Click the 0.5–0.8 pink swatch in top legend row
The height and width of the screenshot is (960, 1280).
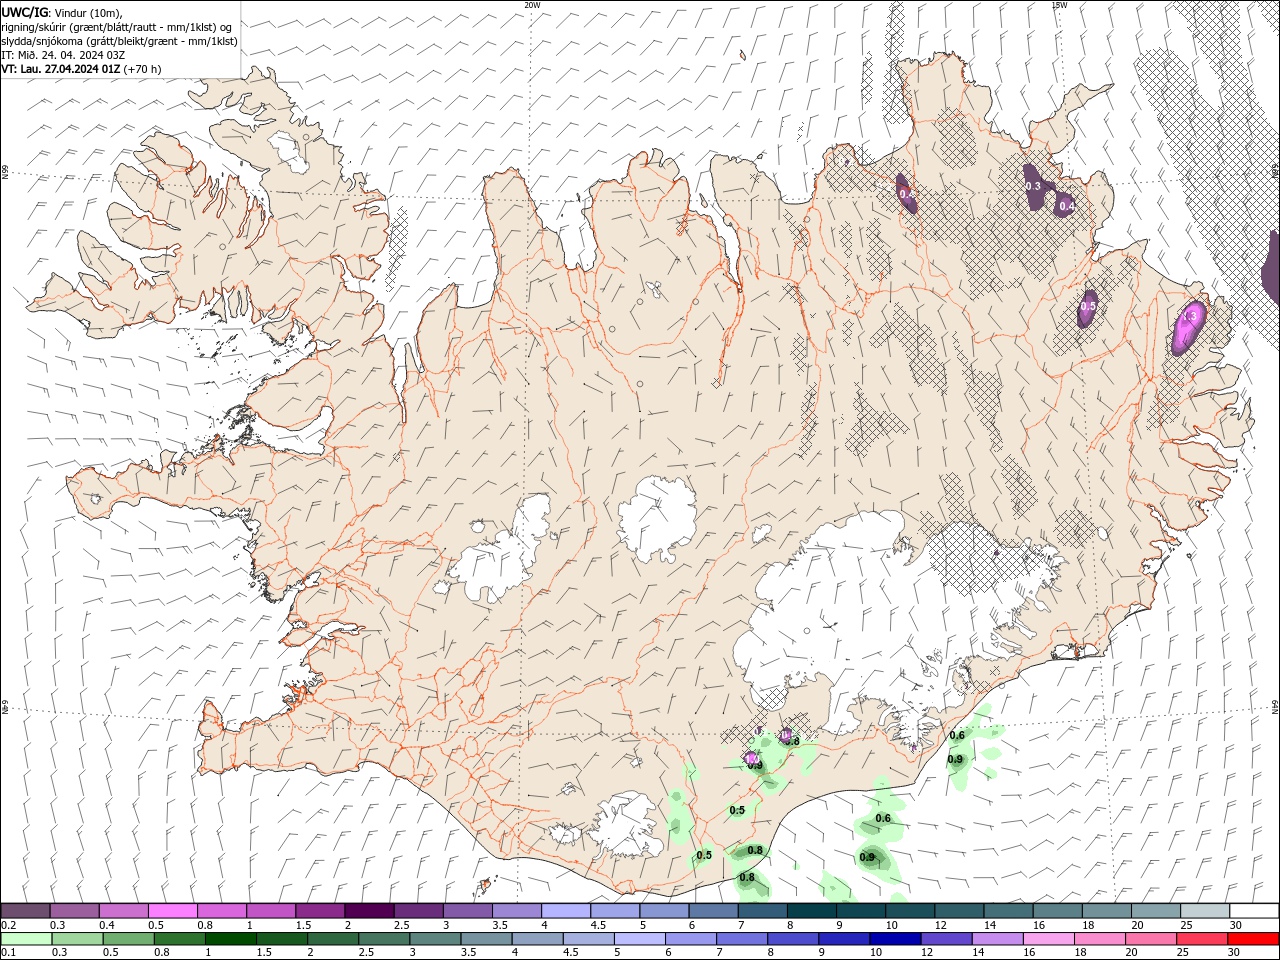172,910
